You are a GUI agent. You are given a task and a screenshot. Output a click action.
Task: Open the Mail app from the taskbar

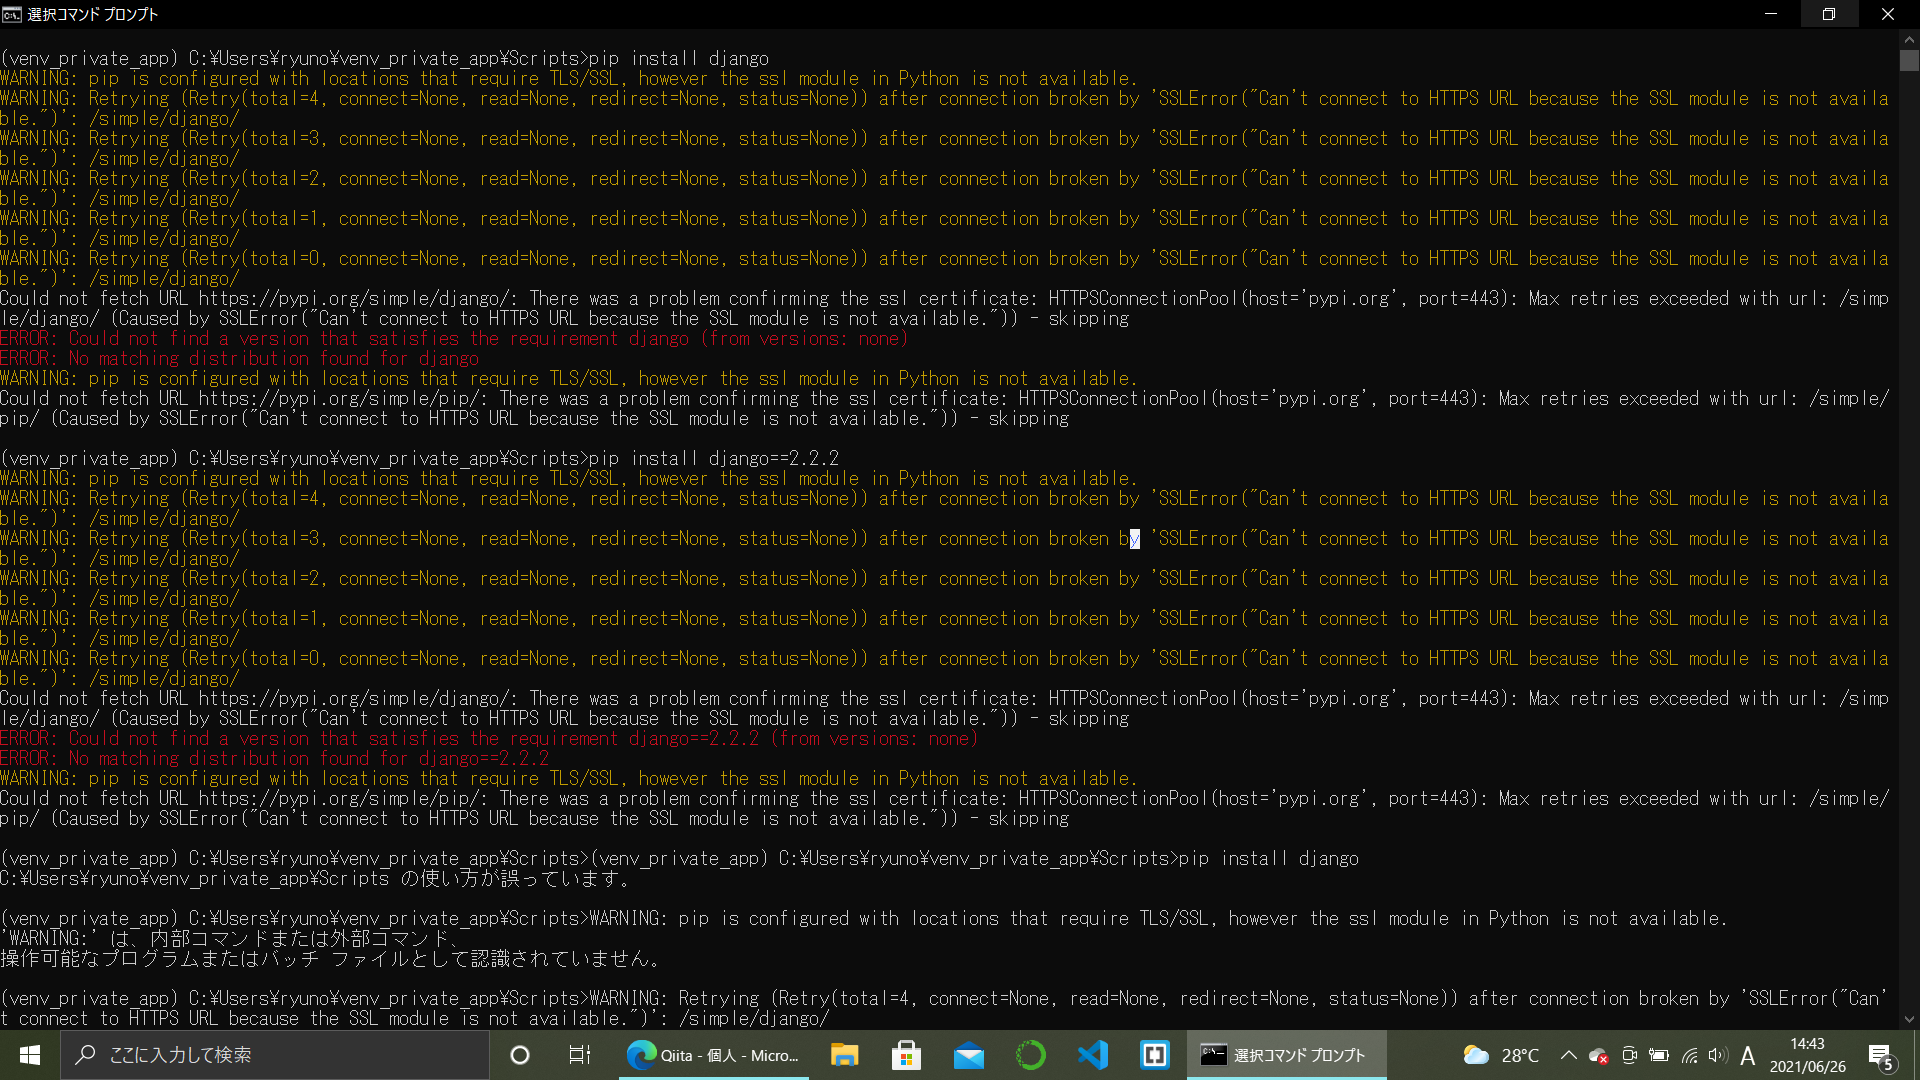pos(968,1055)
